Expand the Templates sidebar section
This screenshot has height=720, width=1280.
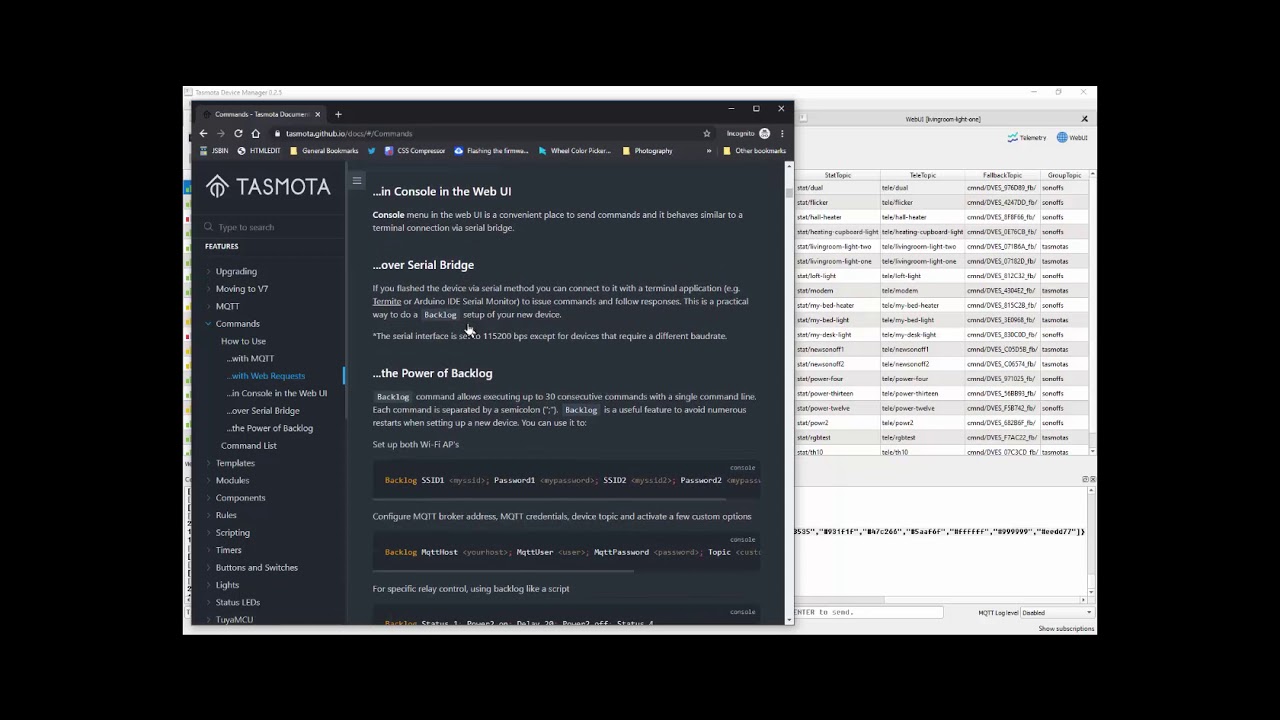pyautogui.click(x=235, y=463)
